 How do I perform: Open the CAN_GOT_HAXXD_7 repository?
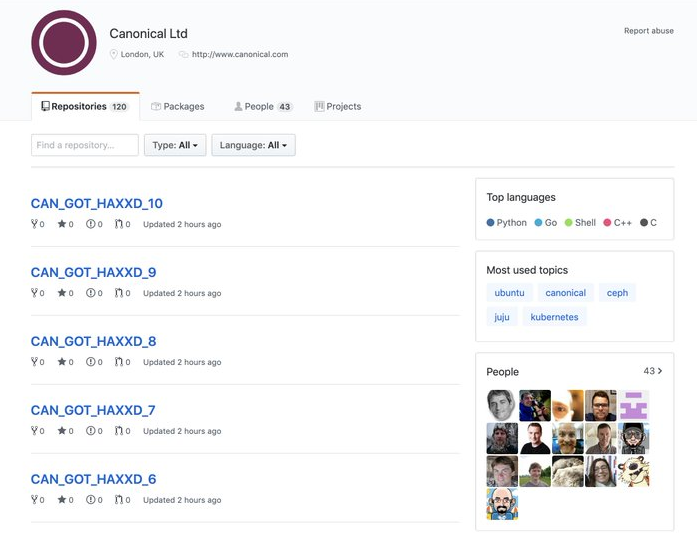pos(93,410)
